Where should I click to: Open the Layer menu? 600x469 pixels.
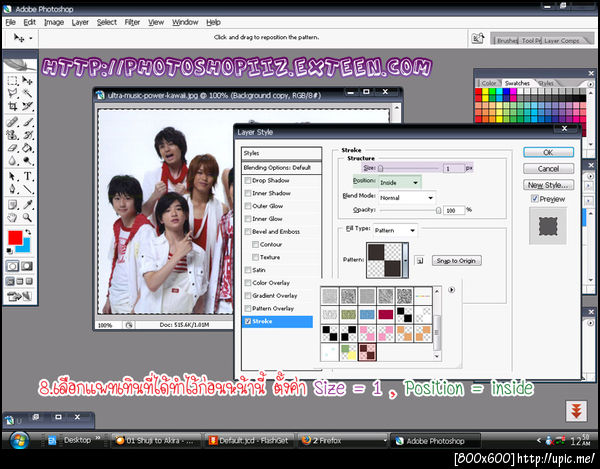point(80,22)
